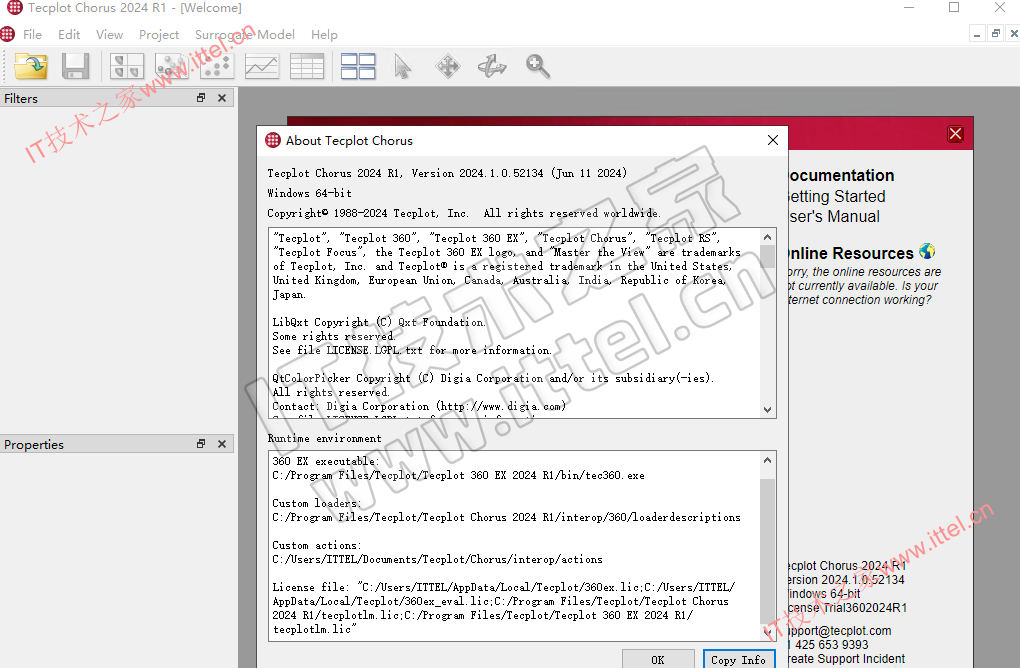The image size is (1020, 668).
Task: Restore the inner Welcome document window
Action: tap(995, 34)
